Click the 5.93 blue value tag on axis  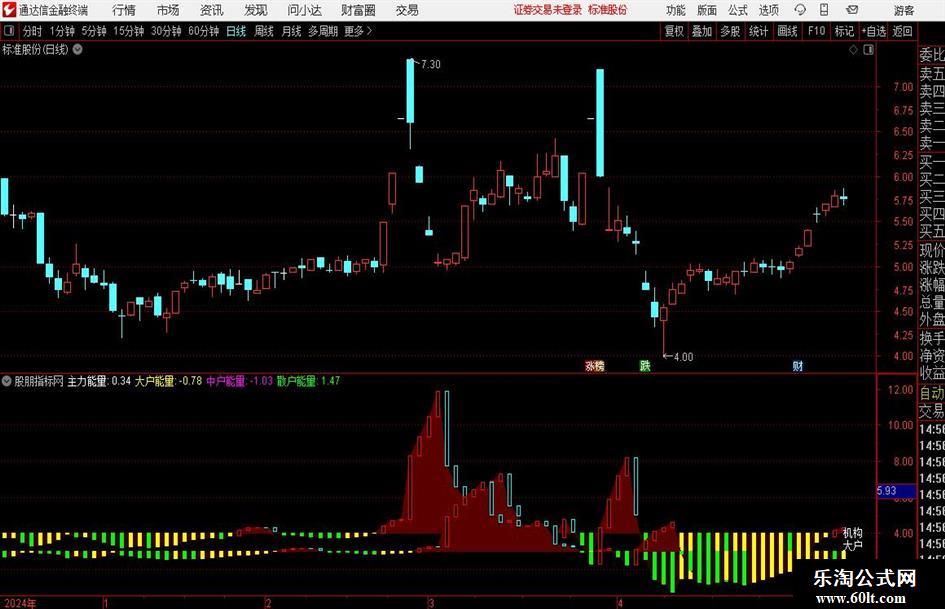[896, 491]
